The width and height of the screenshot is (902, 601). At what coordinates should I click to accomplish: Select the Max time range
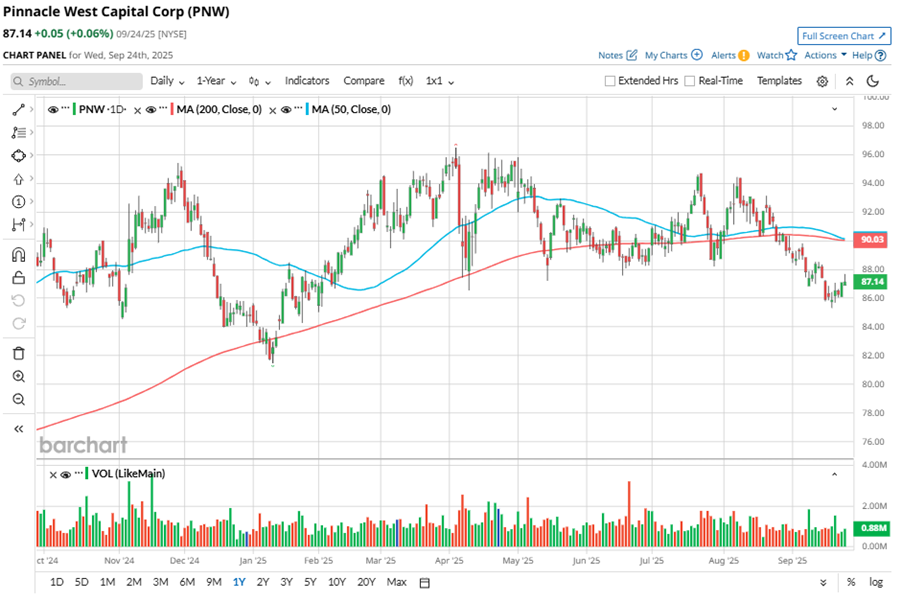pos(396,582)
